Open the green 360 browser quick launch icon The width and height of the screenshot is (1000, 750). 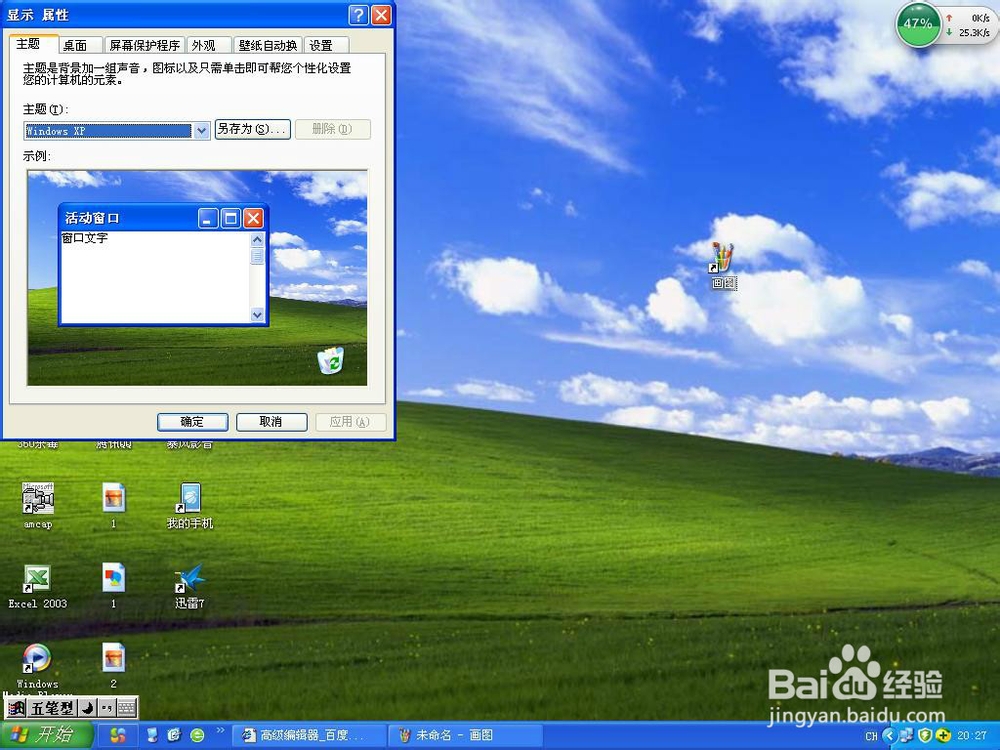click(198, 735)
